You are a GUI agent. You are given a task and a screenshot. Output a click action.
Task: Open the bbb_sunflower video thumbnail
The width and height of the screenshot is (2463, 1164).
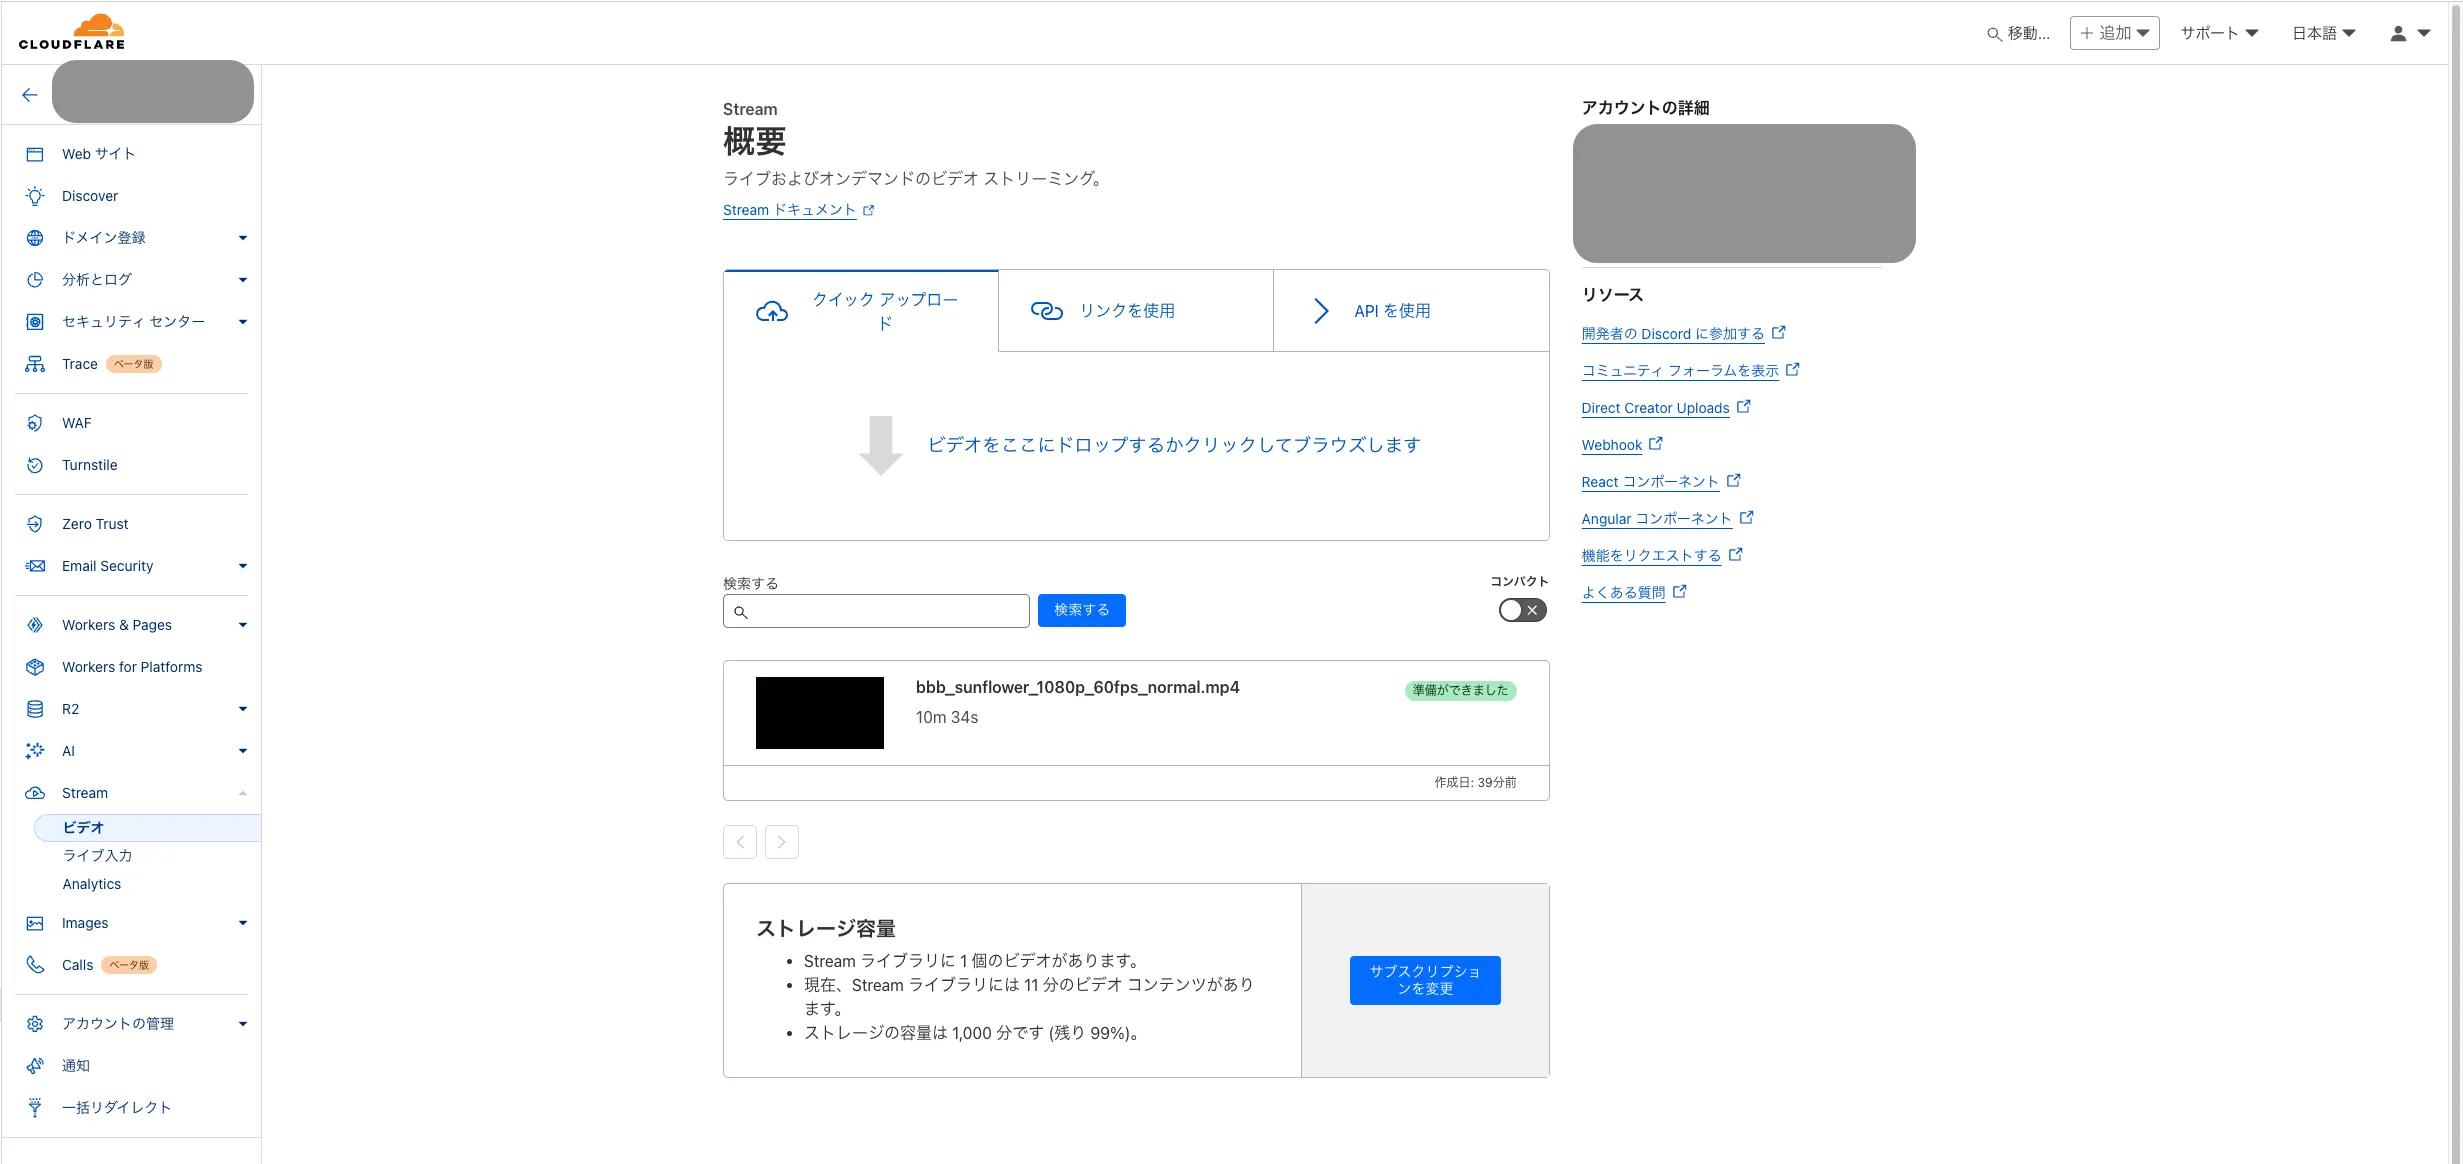tap(820, 712)
